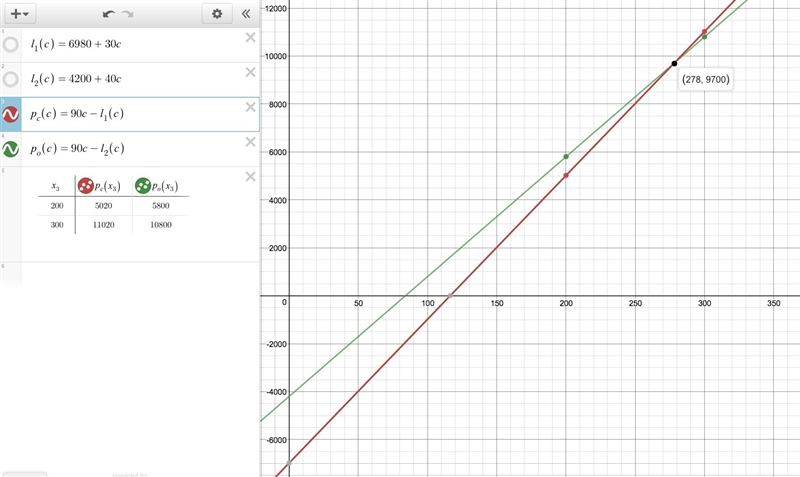The width and height of the screenshot is (800, 477).
Task: Click the gray x-intercept point of red line
Action: 449,296
